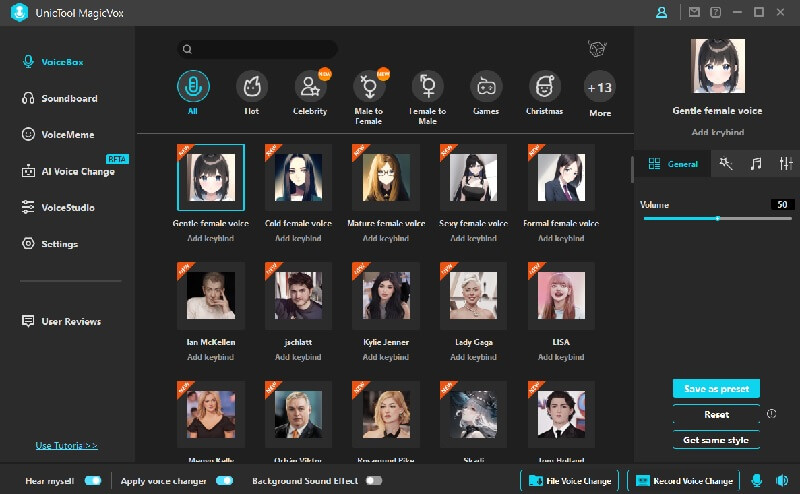Toggle the Hear myself switch
Image resolution: width=800 pixels, height=494 pixels.
coord(93,481)
